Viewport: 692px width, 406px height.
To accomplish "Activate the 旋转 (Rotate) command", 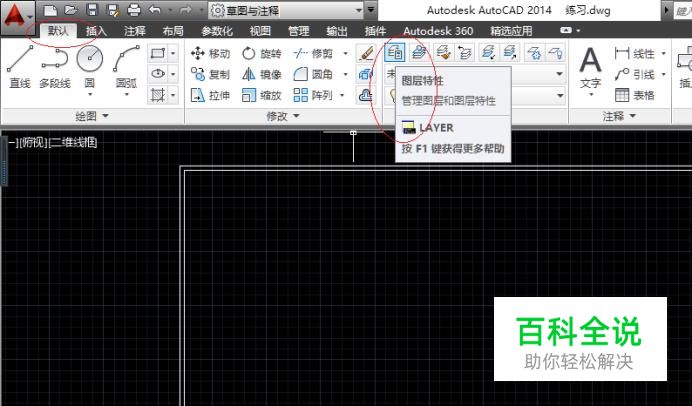I will pos(262,53).
